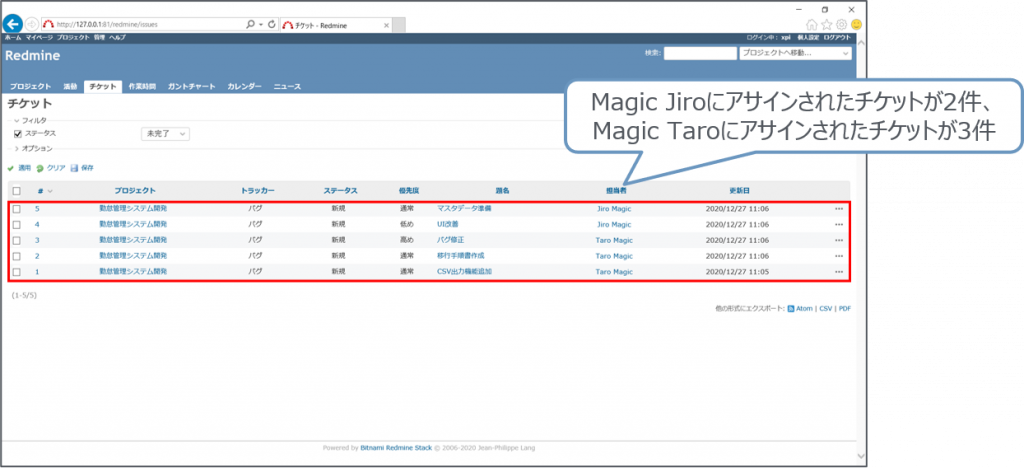Viewport: 1024px width, 468px height.
Task: Uncheck the ステータス filter checkbox
Action: [x=17, y=133]
